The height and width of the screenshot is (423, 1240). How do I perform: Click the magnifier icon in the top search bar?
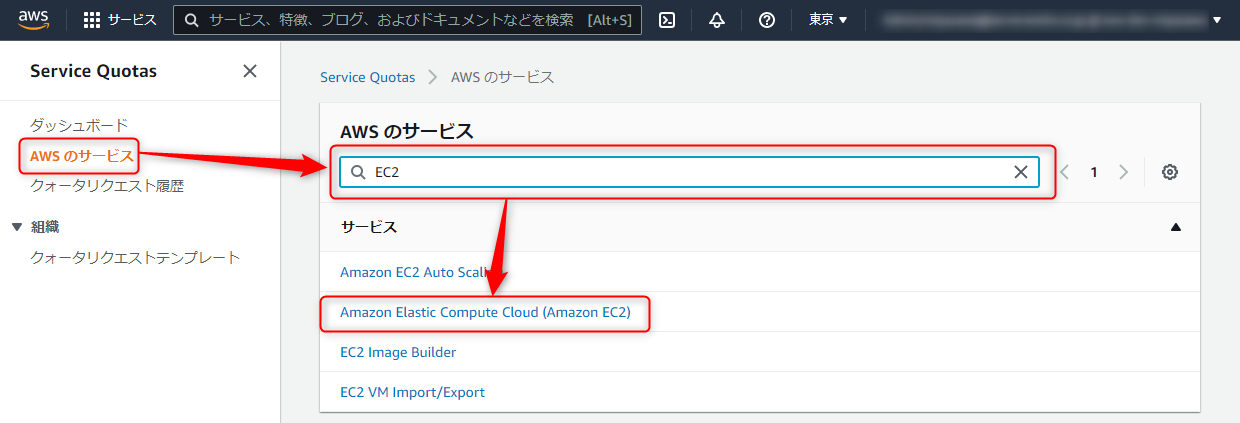tap(192, 20)
